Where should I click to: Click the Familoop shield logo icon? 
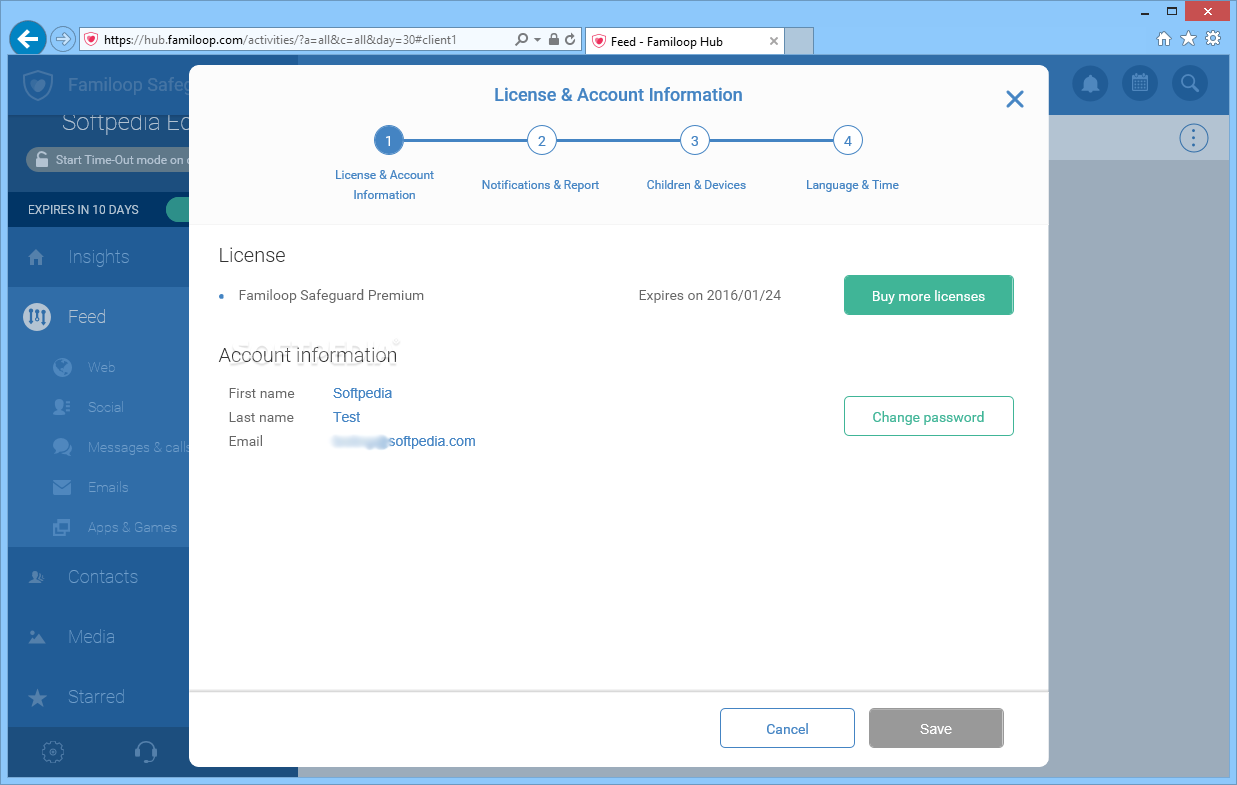tap(38, 85)
